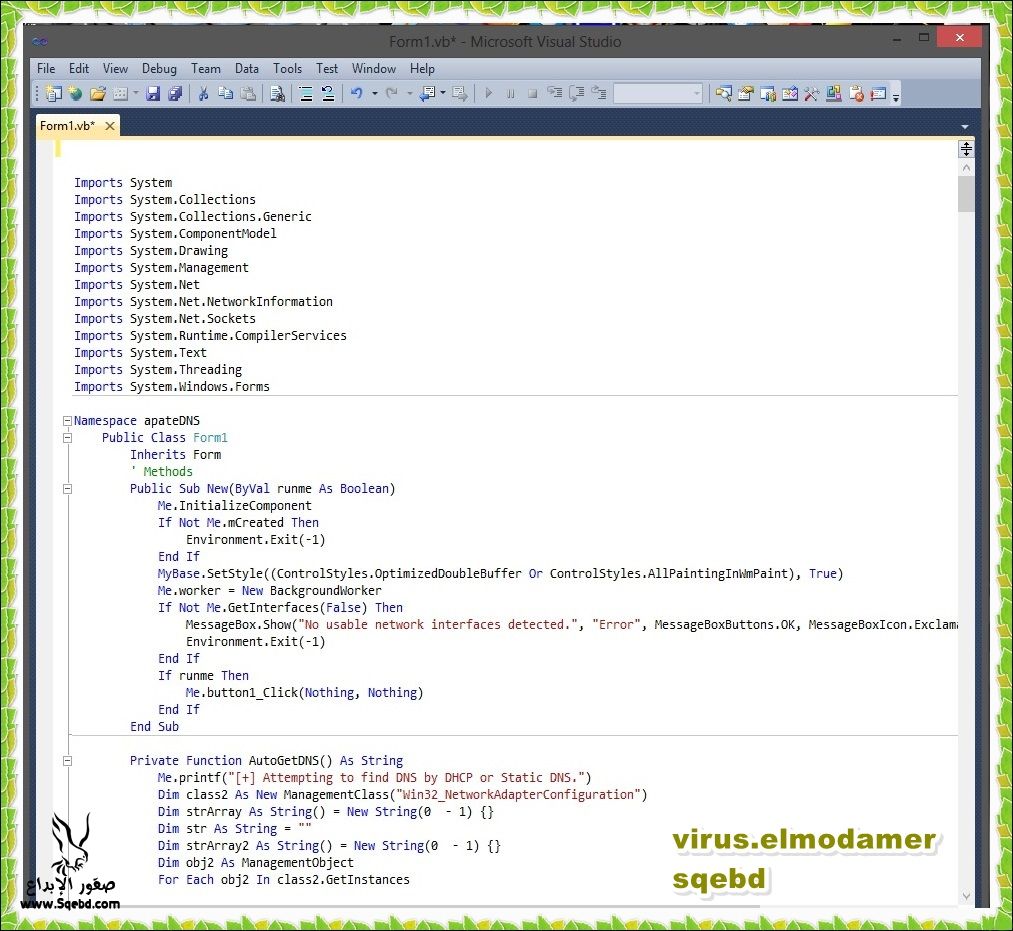Select the Form1.vb* document tab

pos(67,126)
